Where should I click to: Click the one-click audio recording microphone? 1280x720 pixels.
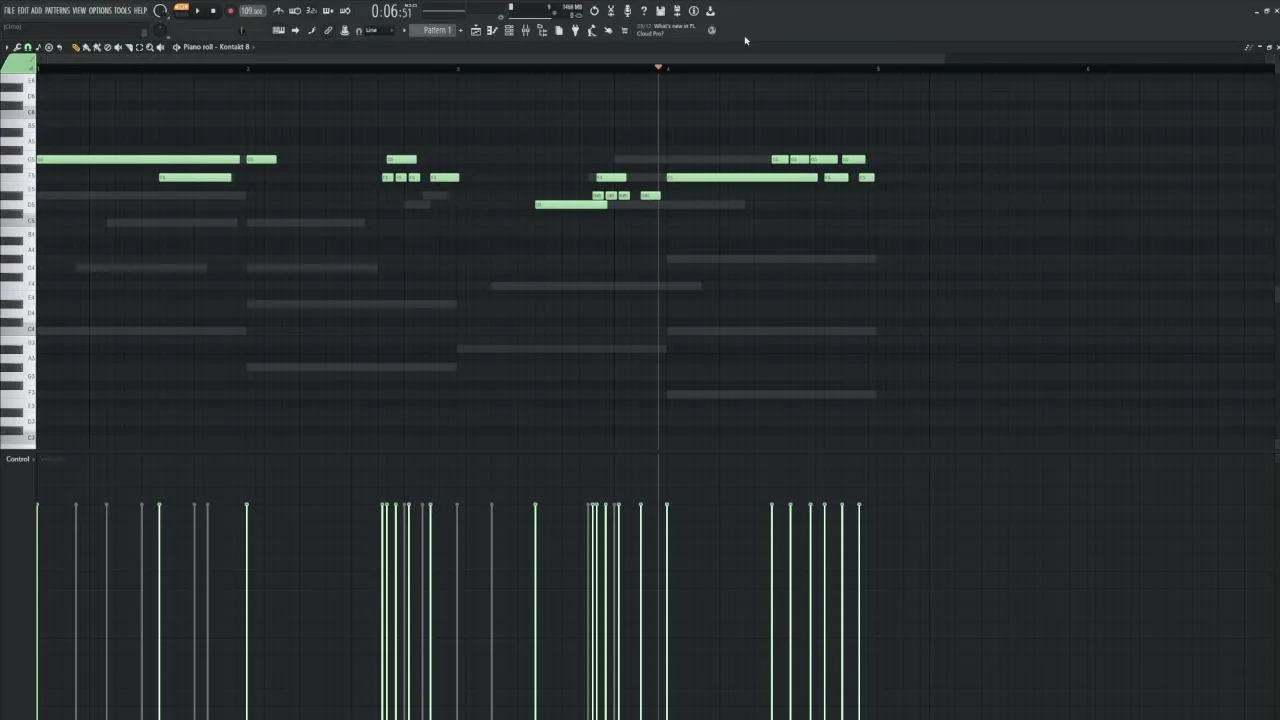(x=627, y=11)
